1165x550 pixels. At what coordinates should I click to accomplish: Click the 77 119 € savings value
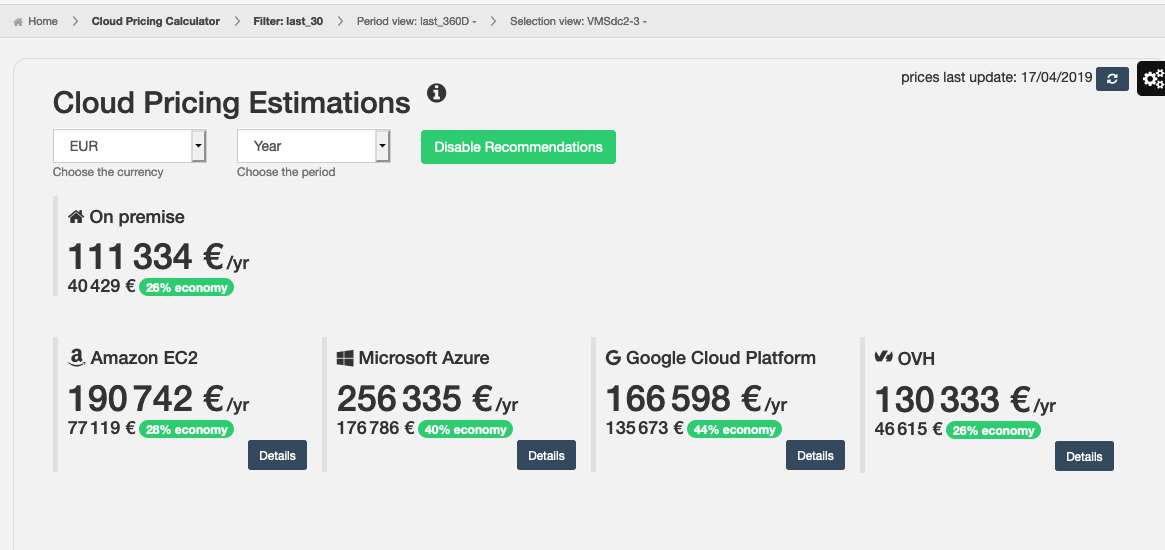pyautogui.click(x=102, y=428)
